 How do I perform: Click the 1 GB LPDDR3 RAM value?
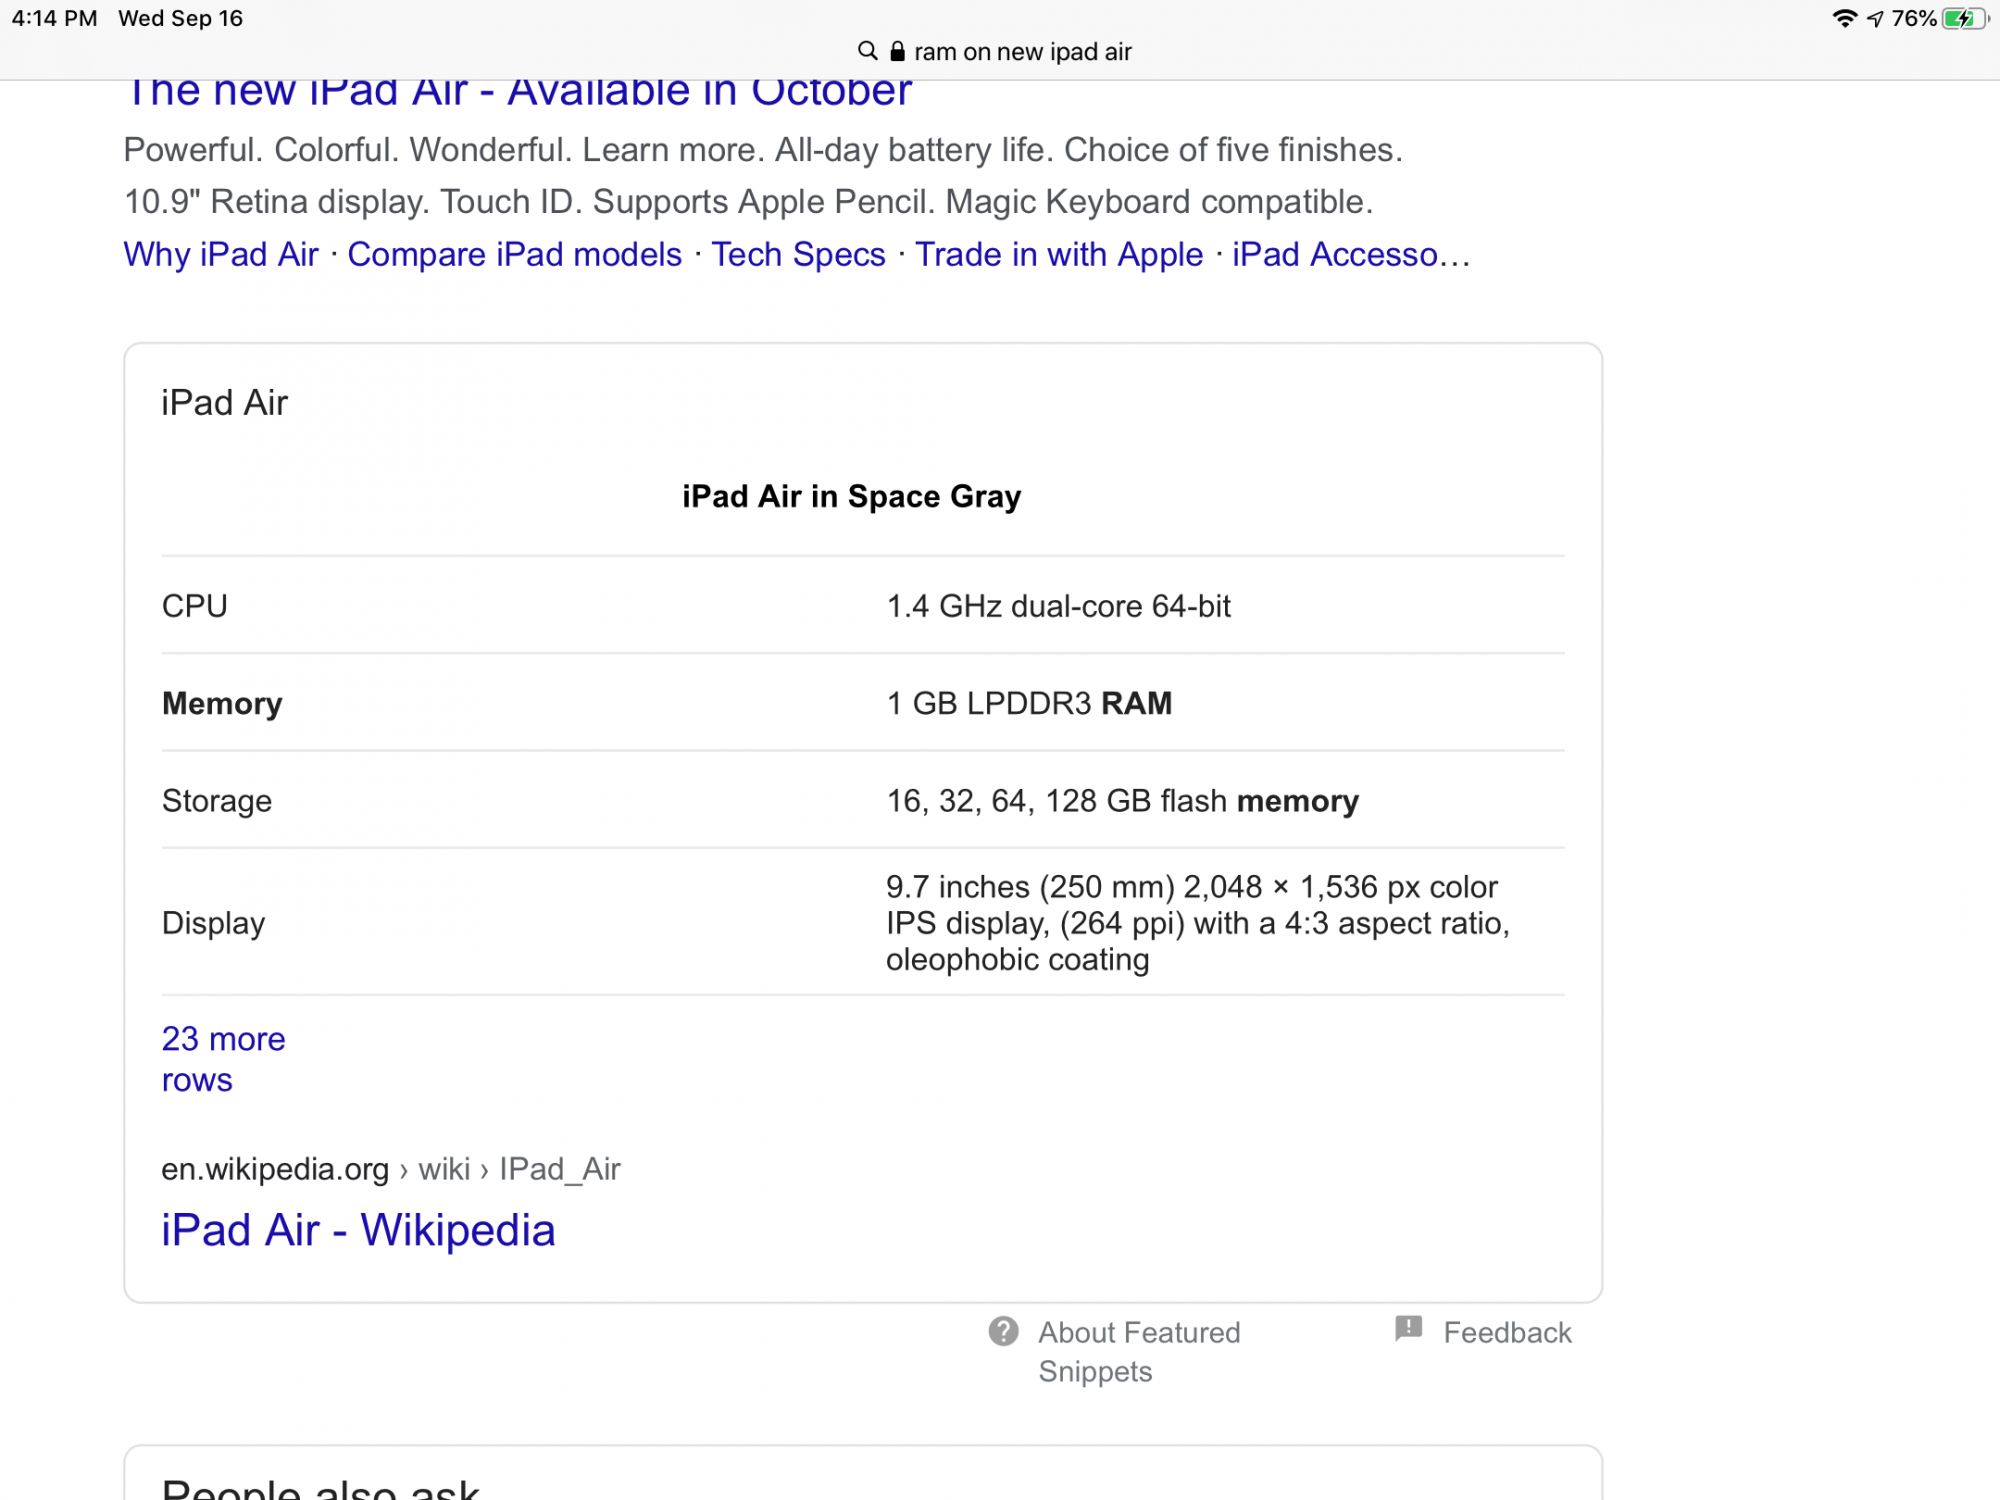[x=1029, y=703]
